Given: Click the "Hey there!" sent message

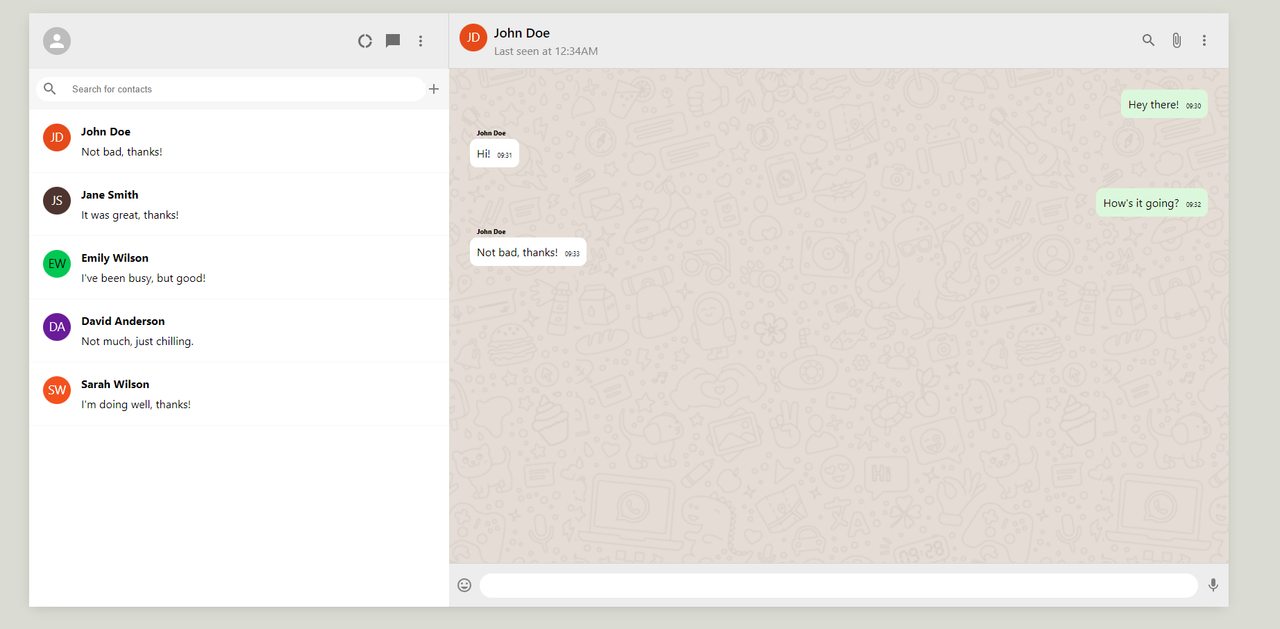Looking at the screenshot, I should pos(1164,104).
